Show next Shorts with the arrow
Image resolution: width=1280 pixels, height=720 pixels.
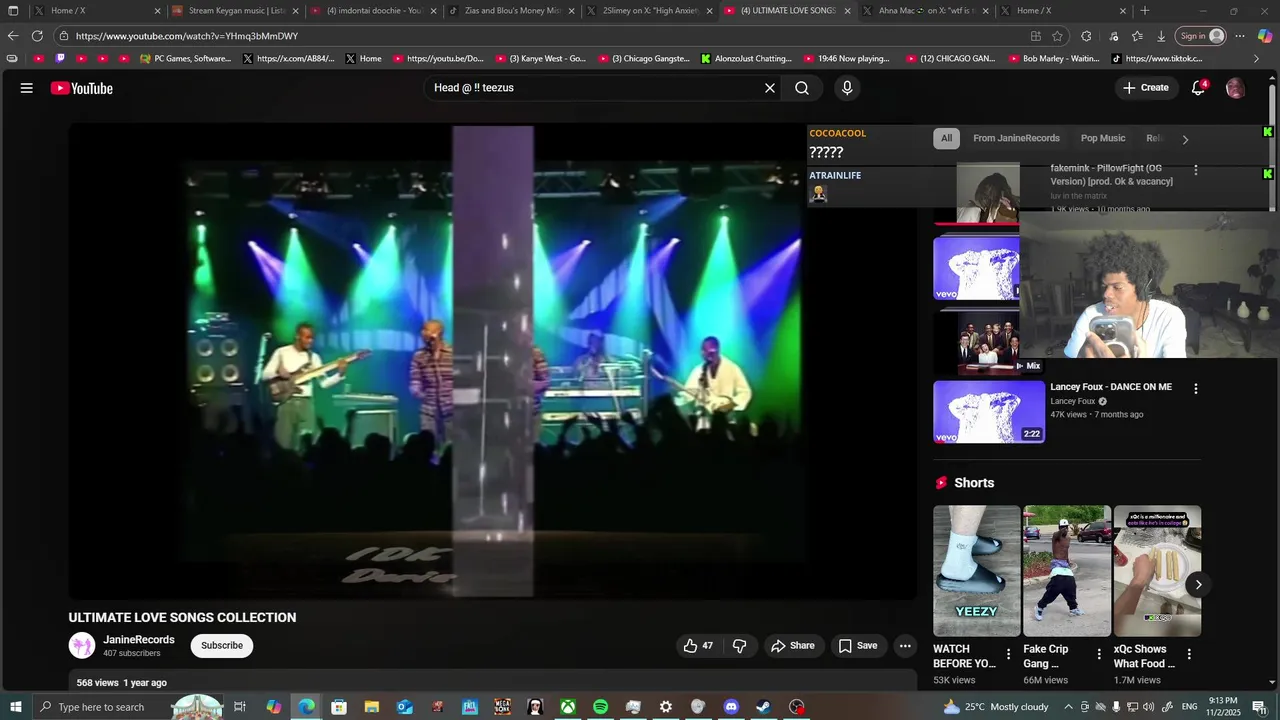click(1198, 585)
